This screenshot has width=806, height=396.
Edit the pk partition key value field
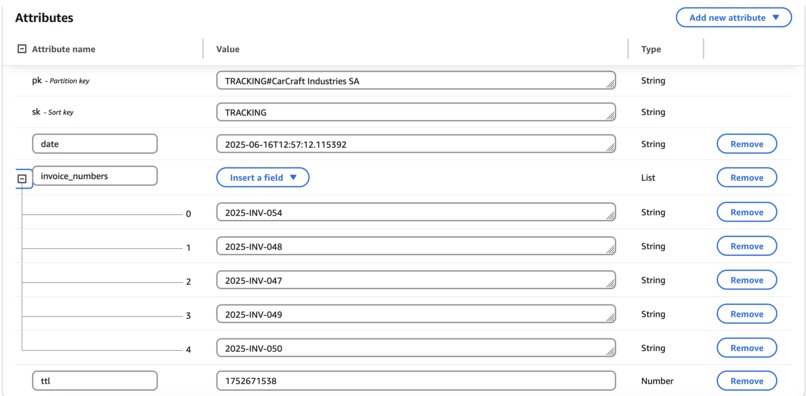(x=416, y=80)
